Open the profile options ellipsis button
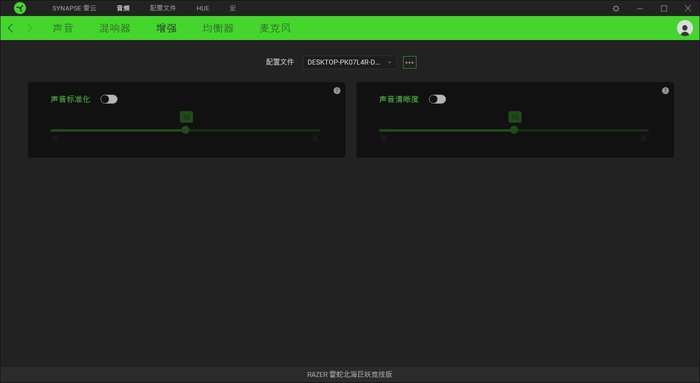This screenshot has height=383, width=700. point(409,62)
